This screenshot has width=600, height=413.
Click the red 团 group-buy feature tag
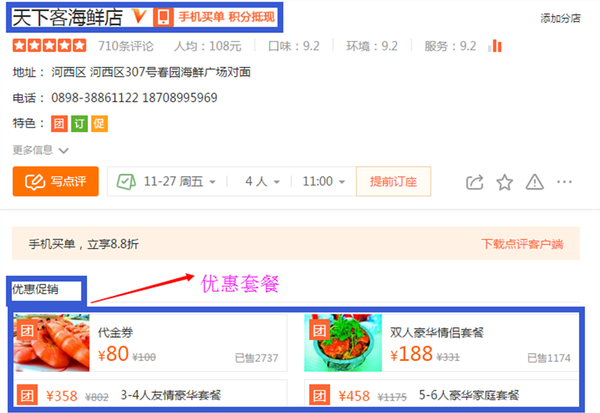point(59,124)
